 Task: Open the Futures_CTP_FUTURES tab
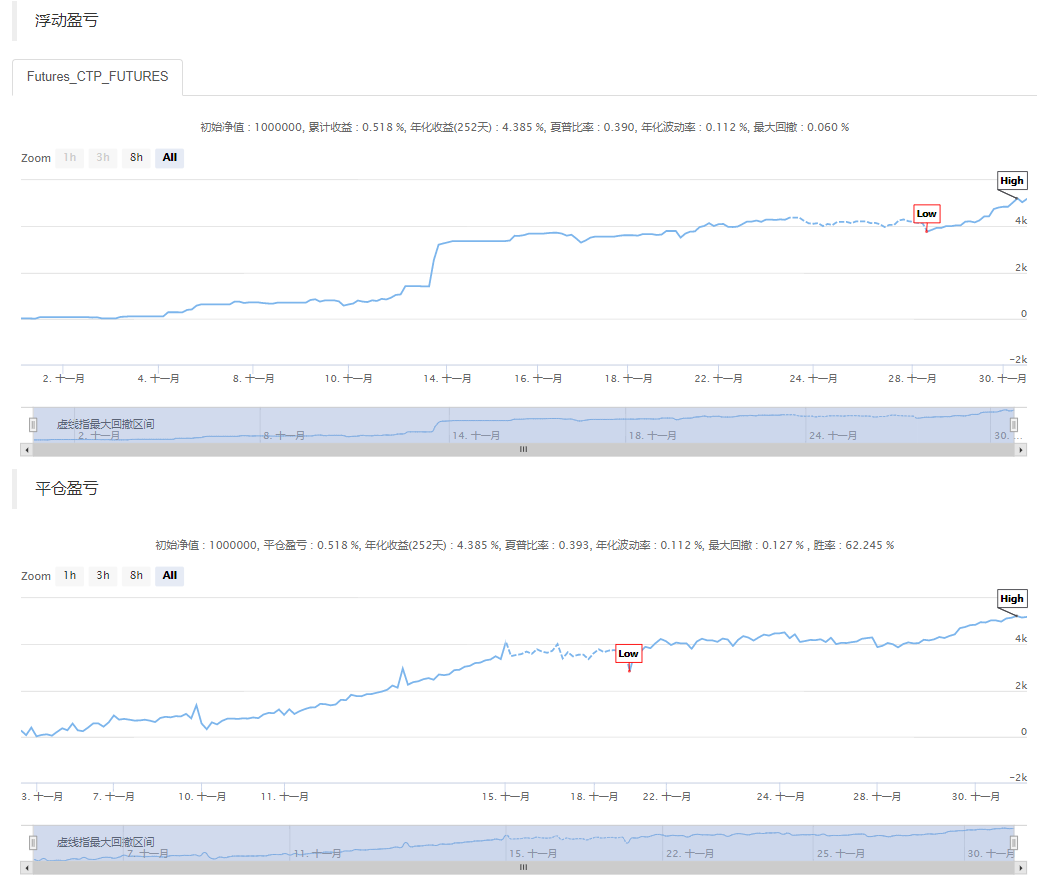(97, 77)
